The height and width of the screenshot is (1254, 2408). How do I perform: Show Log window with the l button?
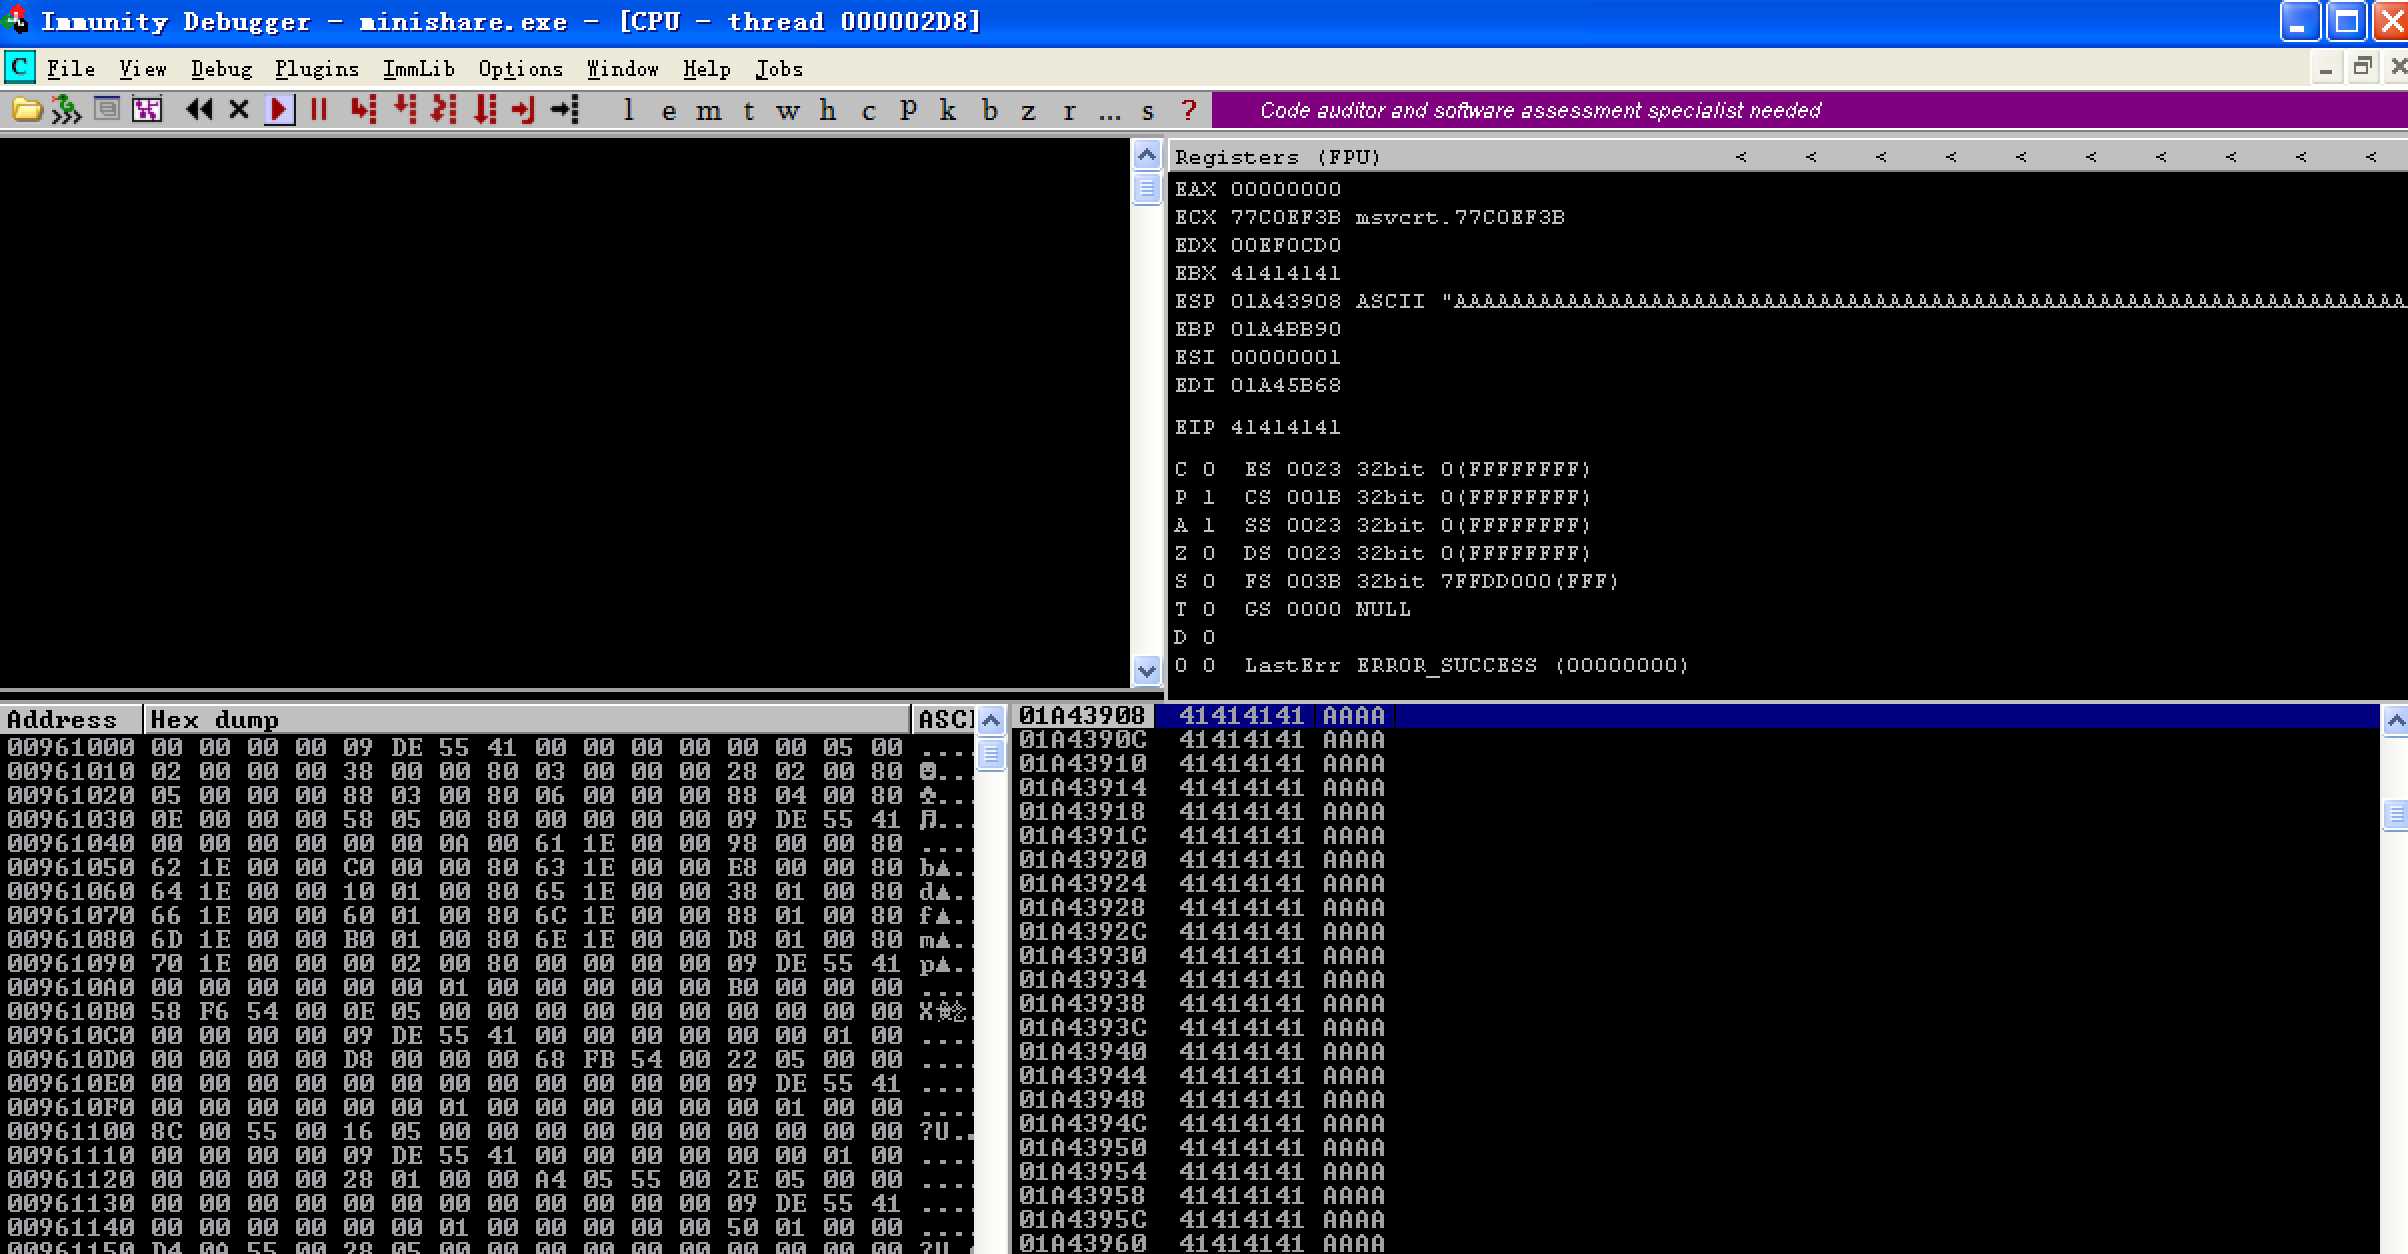628,110
